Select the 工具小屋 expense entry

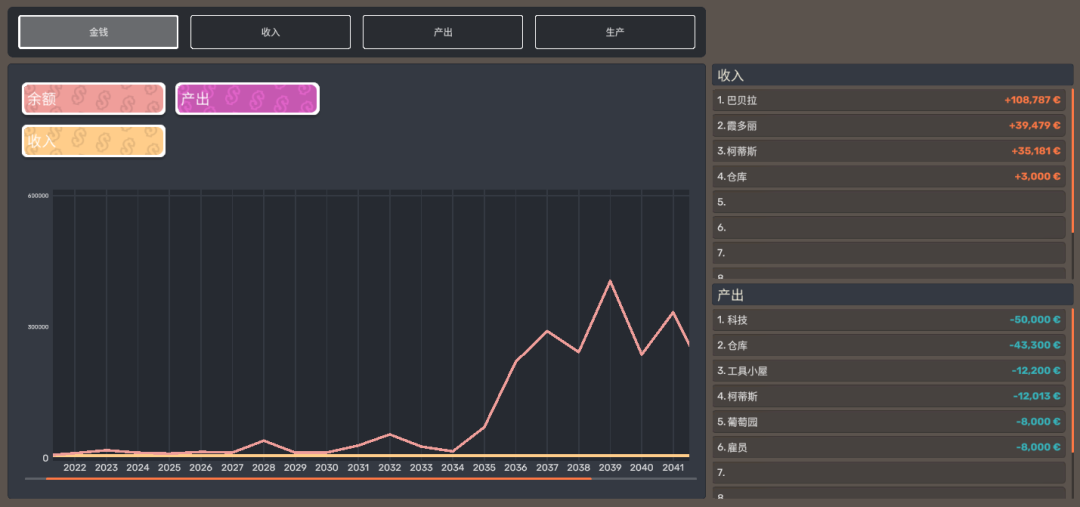[x=889, y=371]
